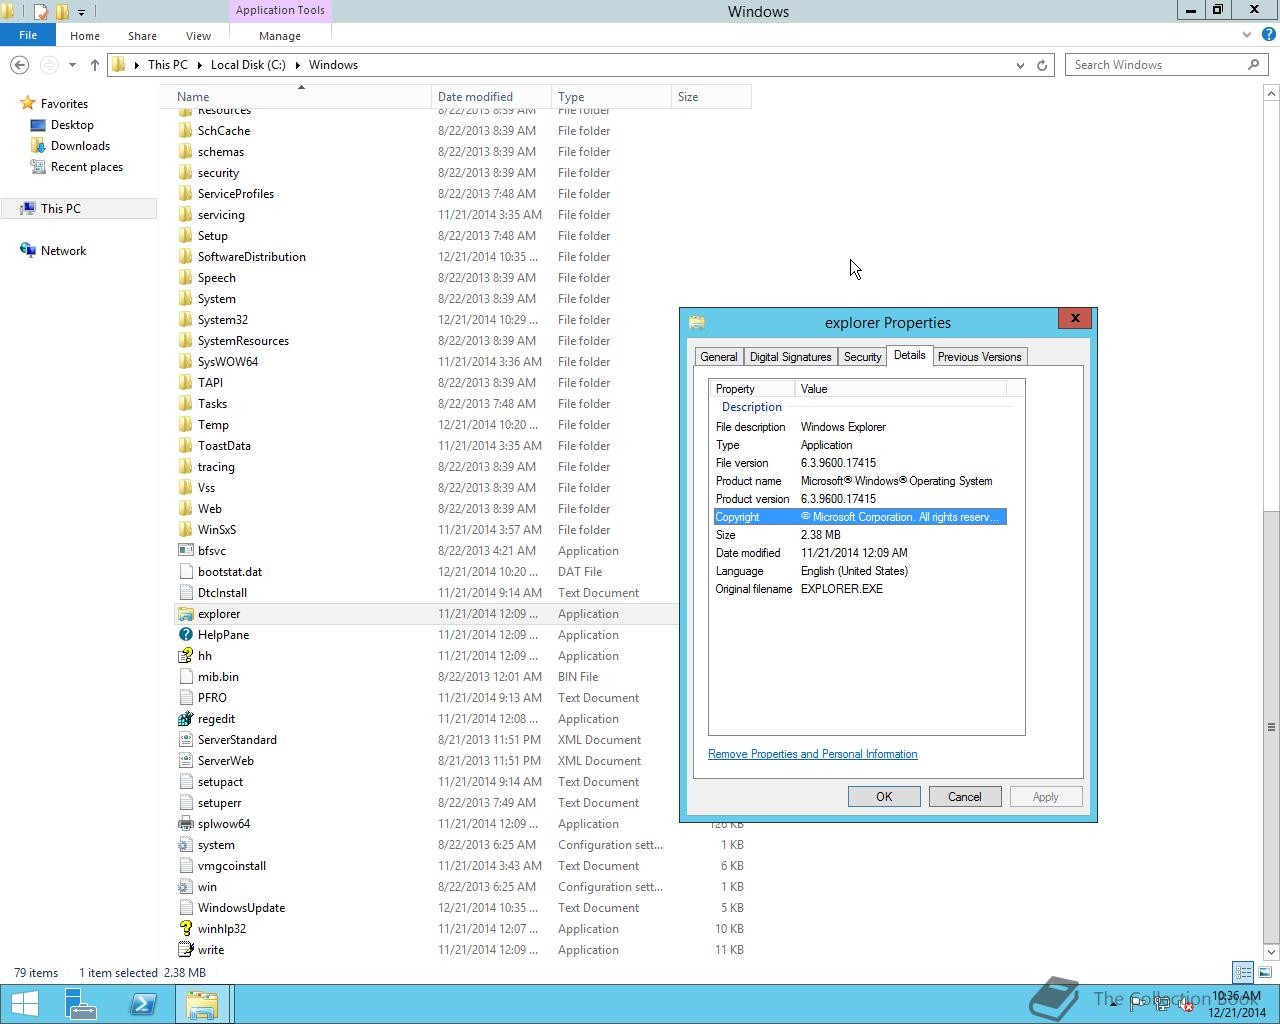1280x1024 pixels.
Task: Open the Start button on taskbar
Action: point(24,1004)
